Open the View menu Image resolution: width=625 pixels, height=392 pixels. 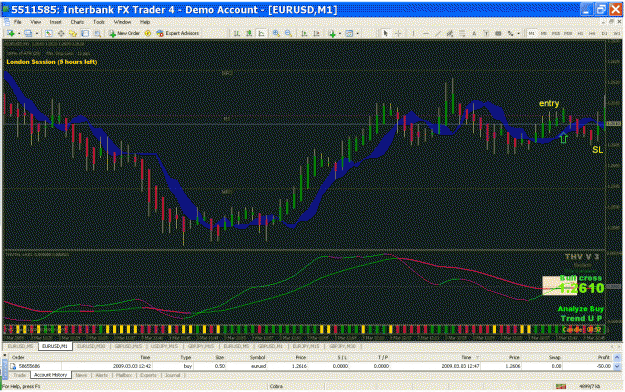coord(35,22)
